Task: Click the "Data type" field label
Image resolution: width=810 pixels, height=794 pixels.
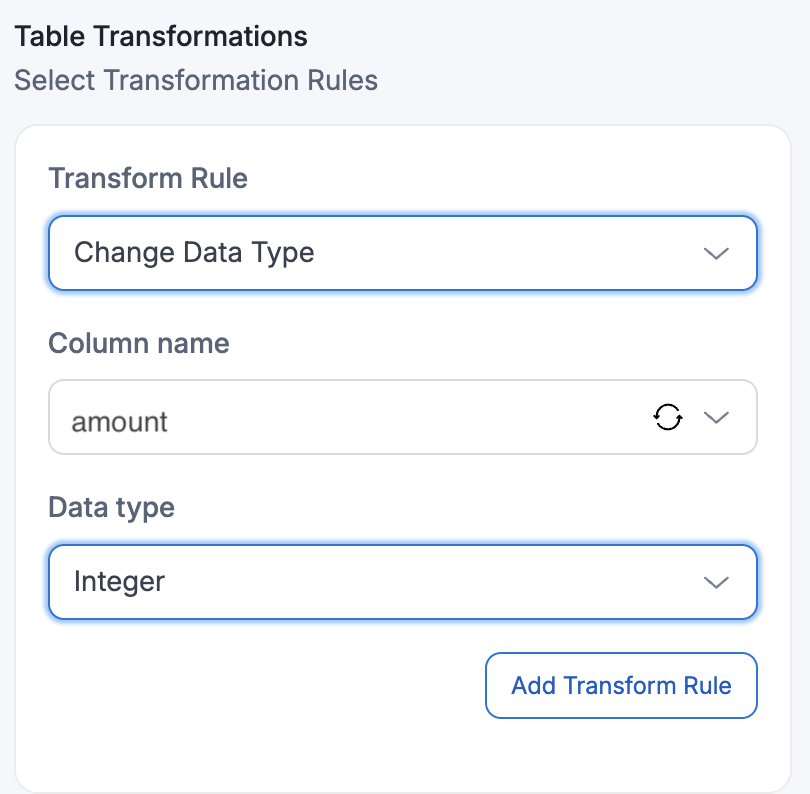Action: coord(111,508)
